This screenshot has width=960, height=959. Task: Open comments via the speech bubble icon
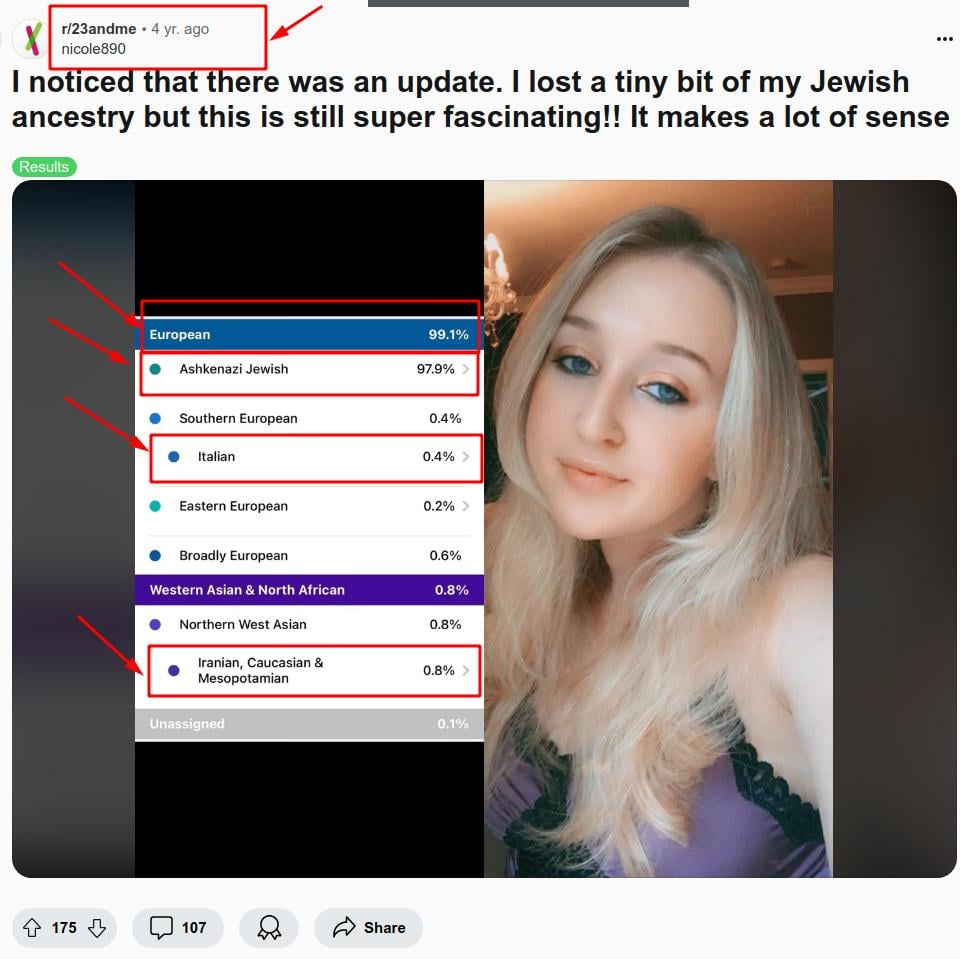(161, 927)
